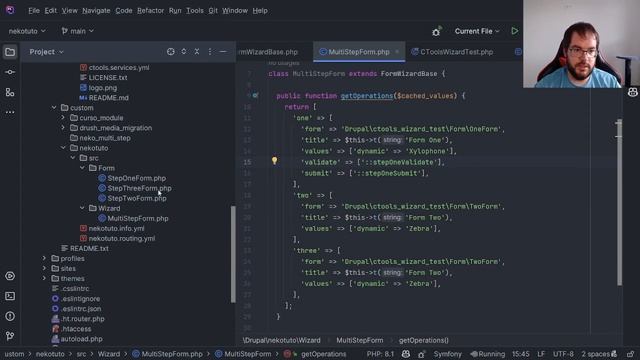This screenshot has width=640, height=360.
Task: Click the Select Opened File target icon
Action: [x=171, y=51]
